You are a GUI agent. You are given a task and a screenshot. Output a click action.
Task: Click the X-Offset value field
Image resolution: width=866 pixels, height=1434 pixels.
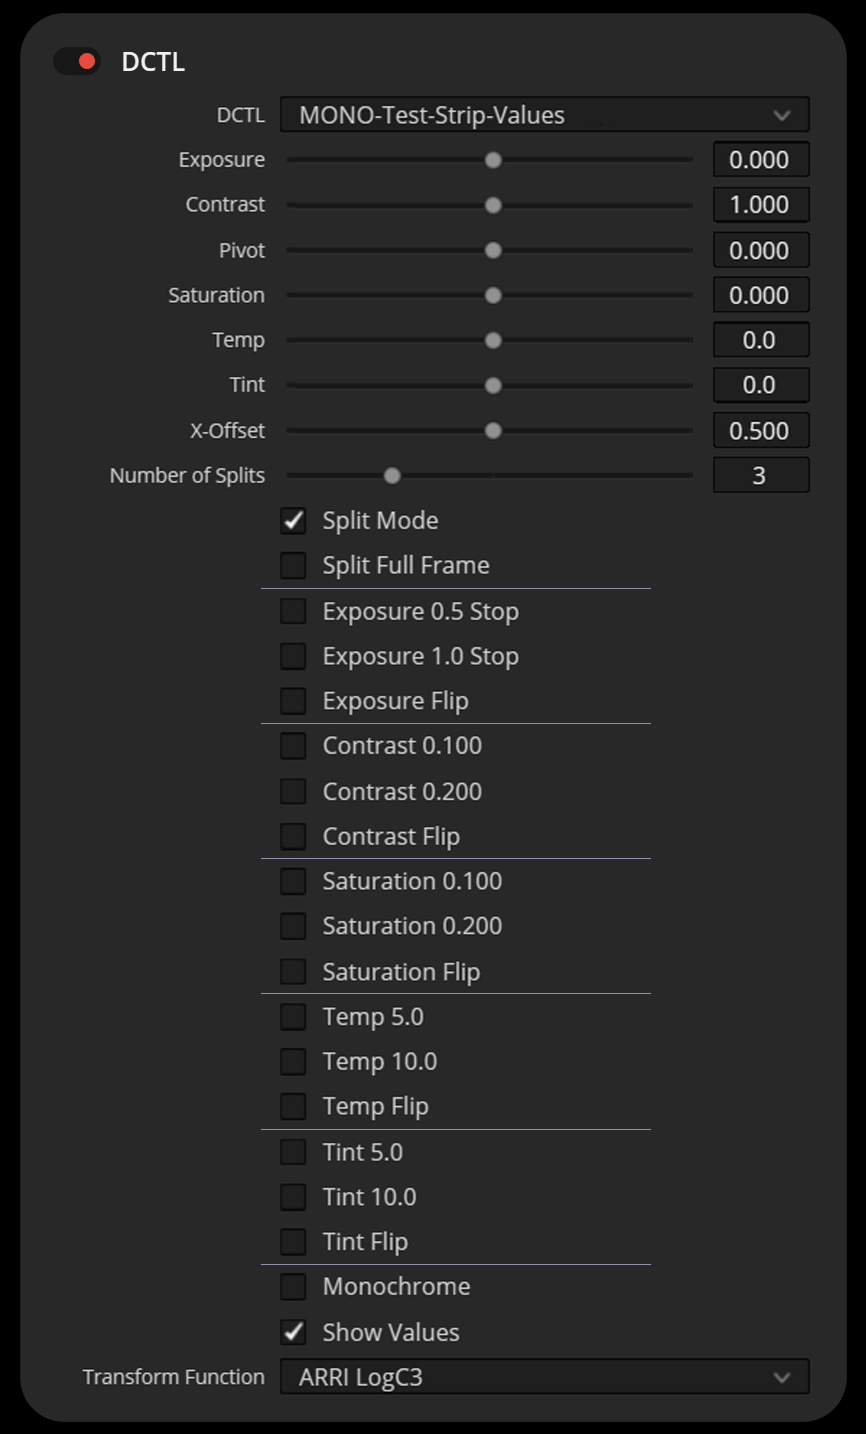[760, 431]
